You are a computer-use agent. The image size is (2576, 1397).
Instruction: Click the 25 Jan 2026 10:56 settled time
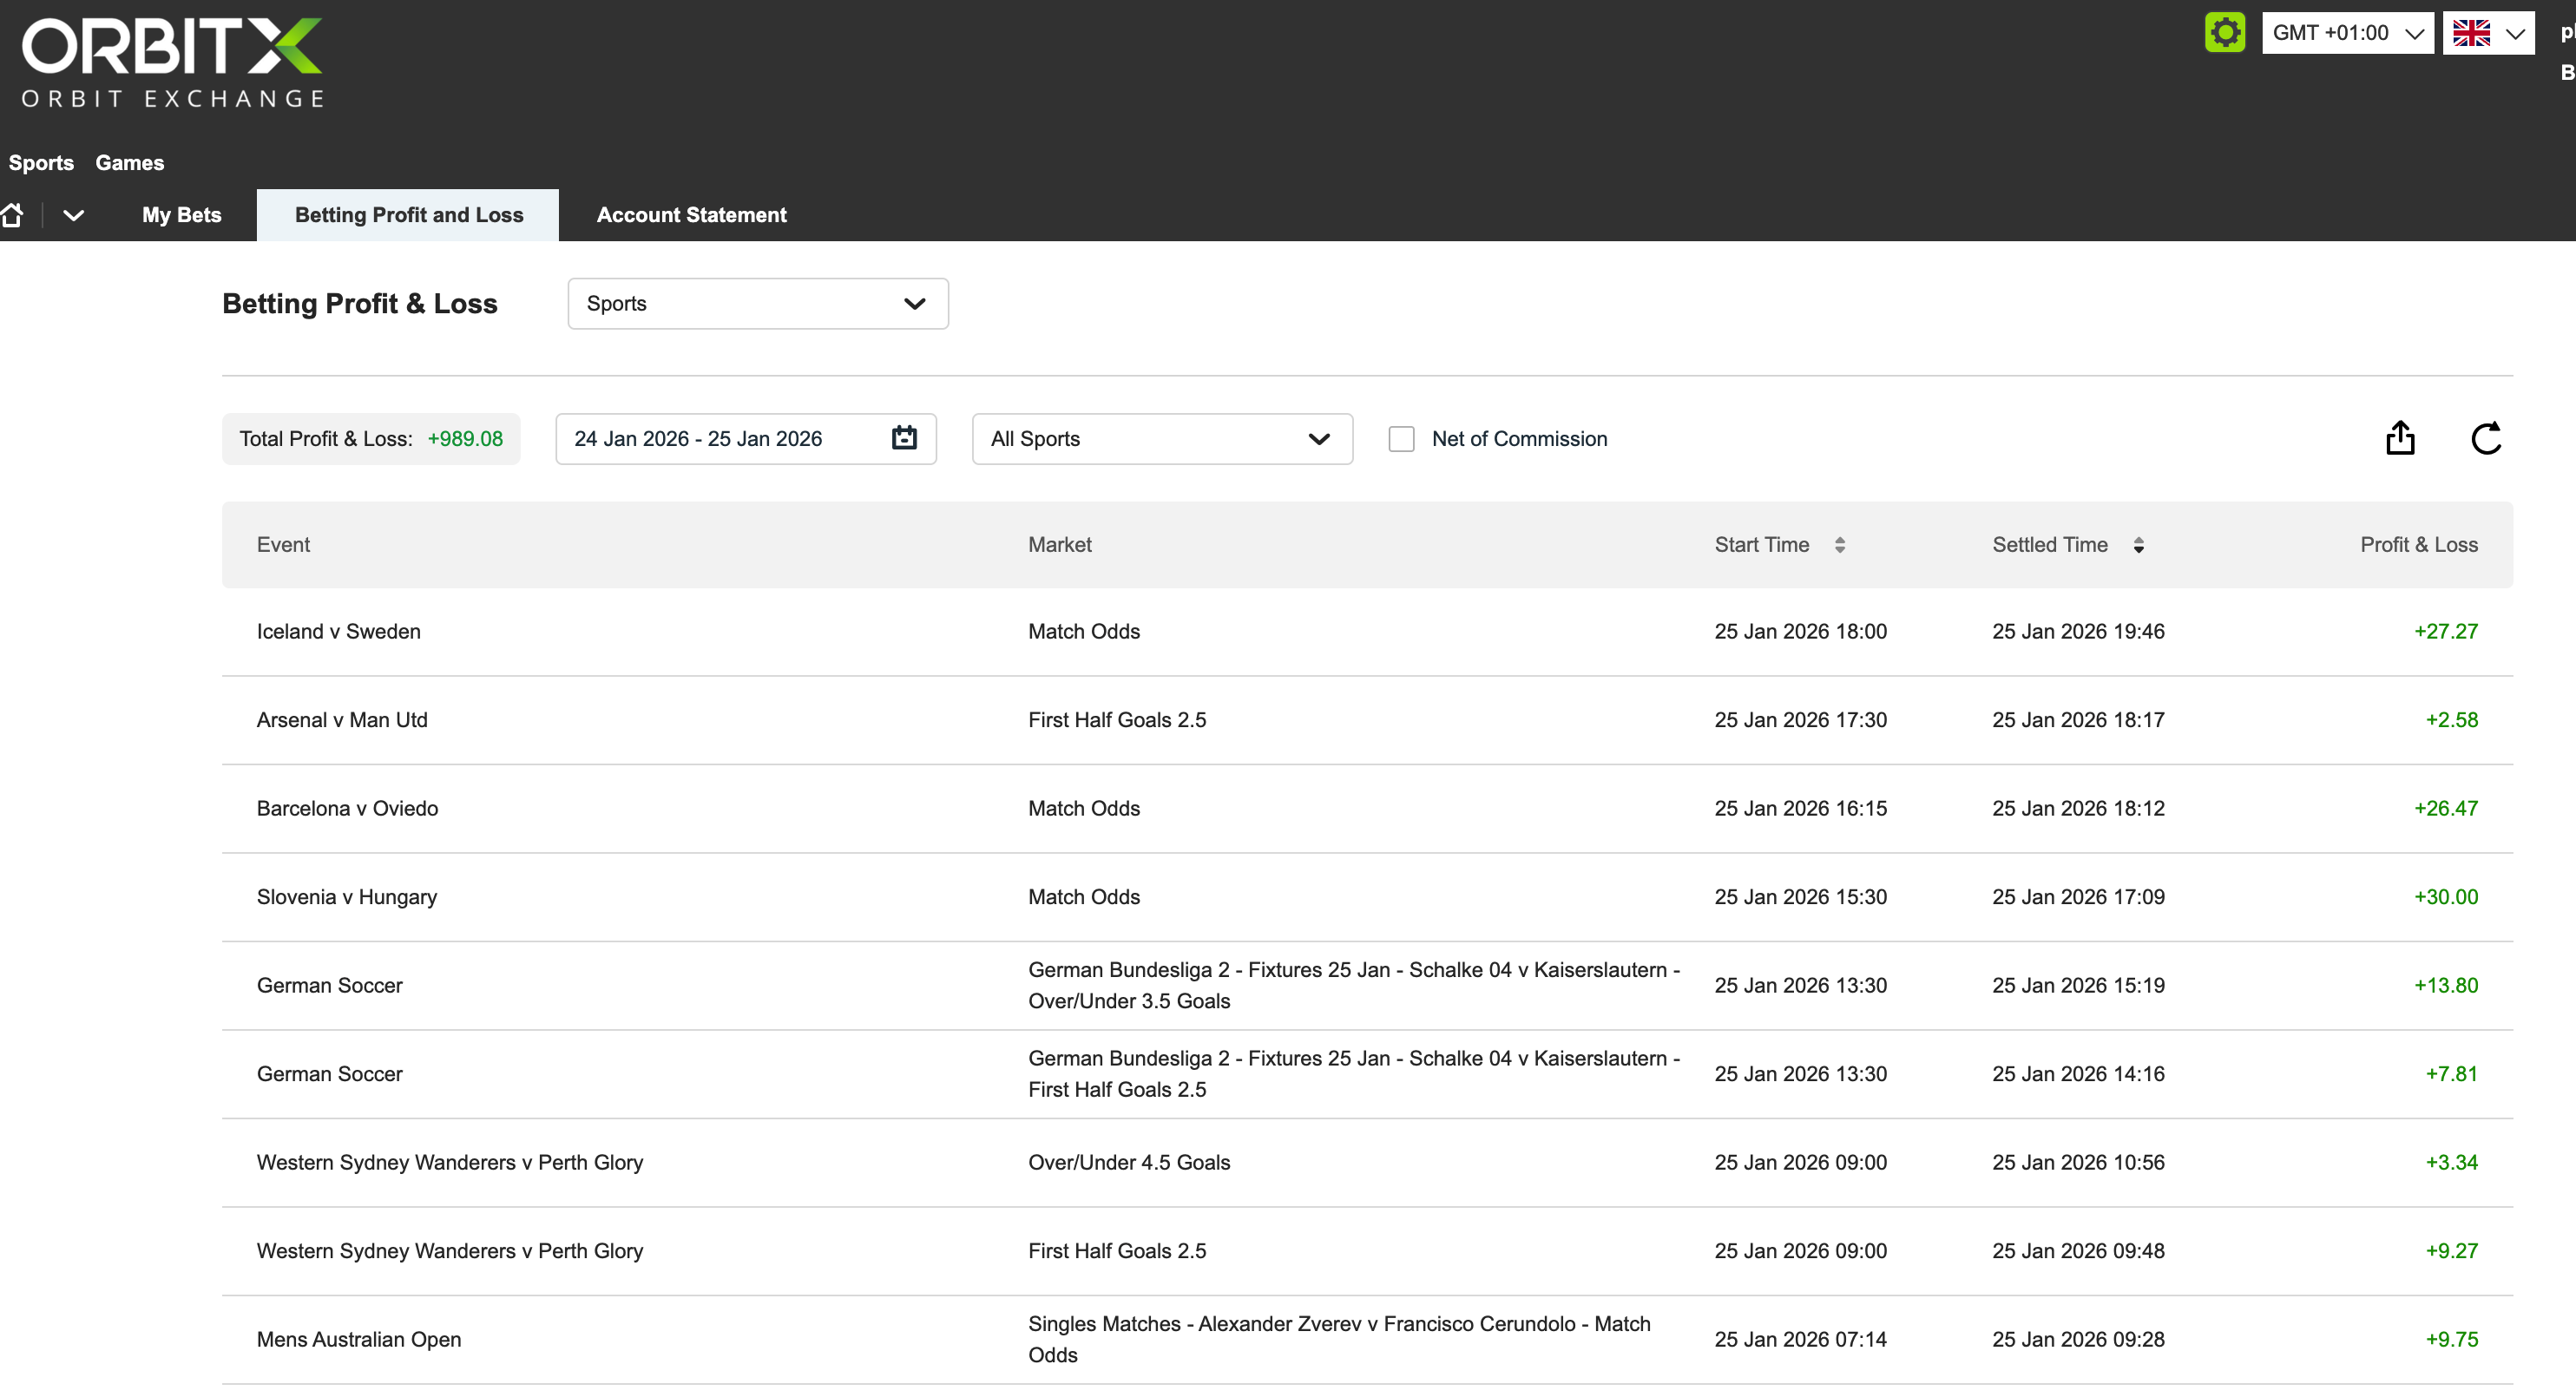tap(2078, 1163)
